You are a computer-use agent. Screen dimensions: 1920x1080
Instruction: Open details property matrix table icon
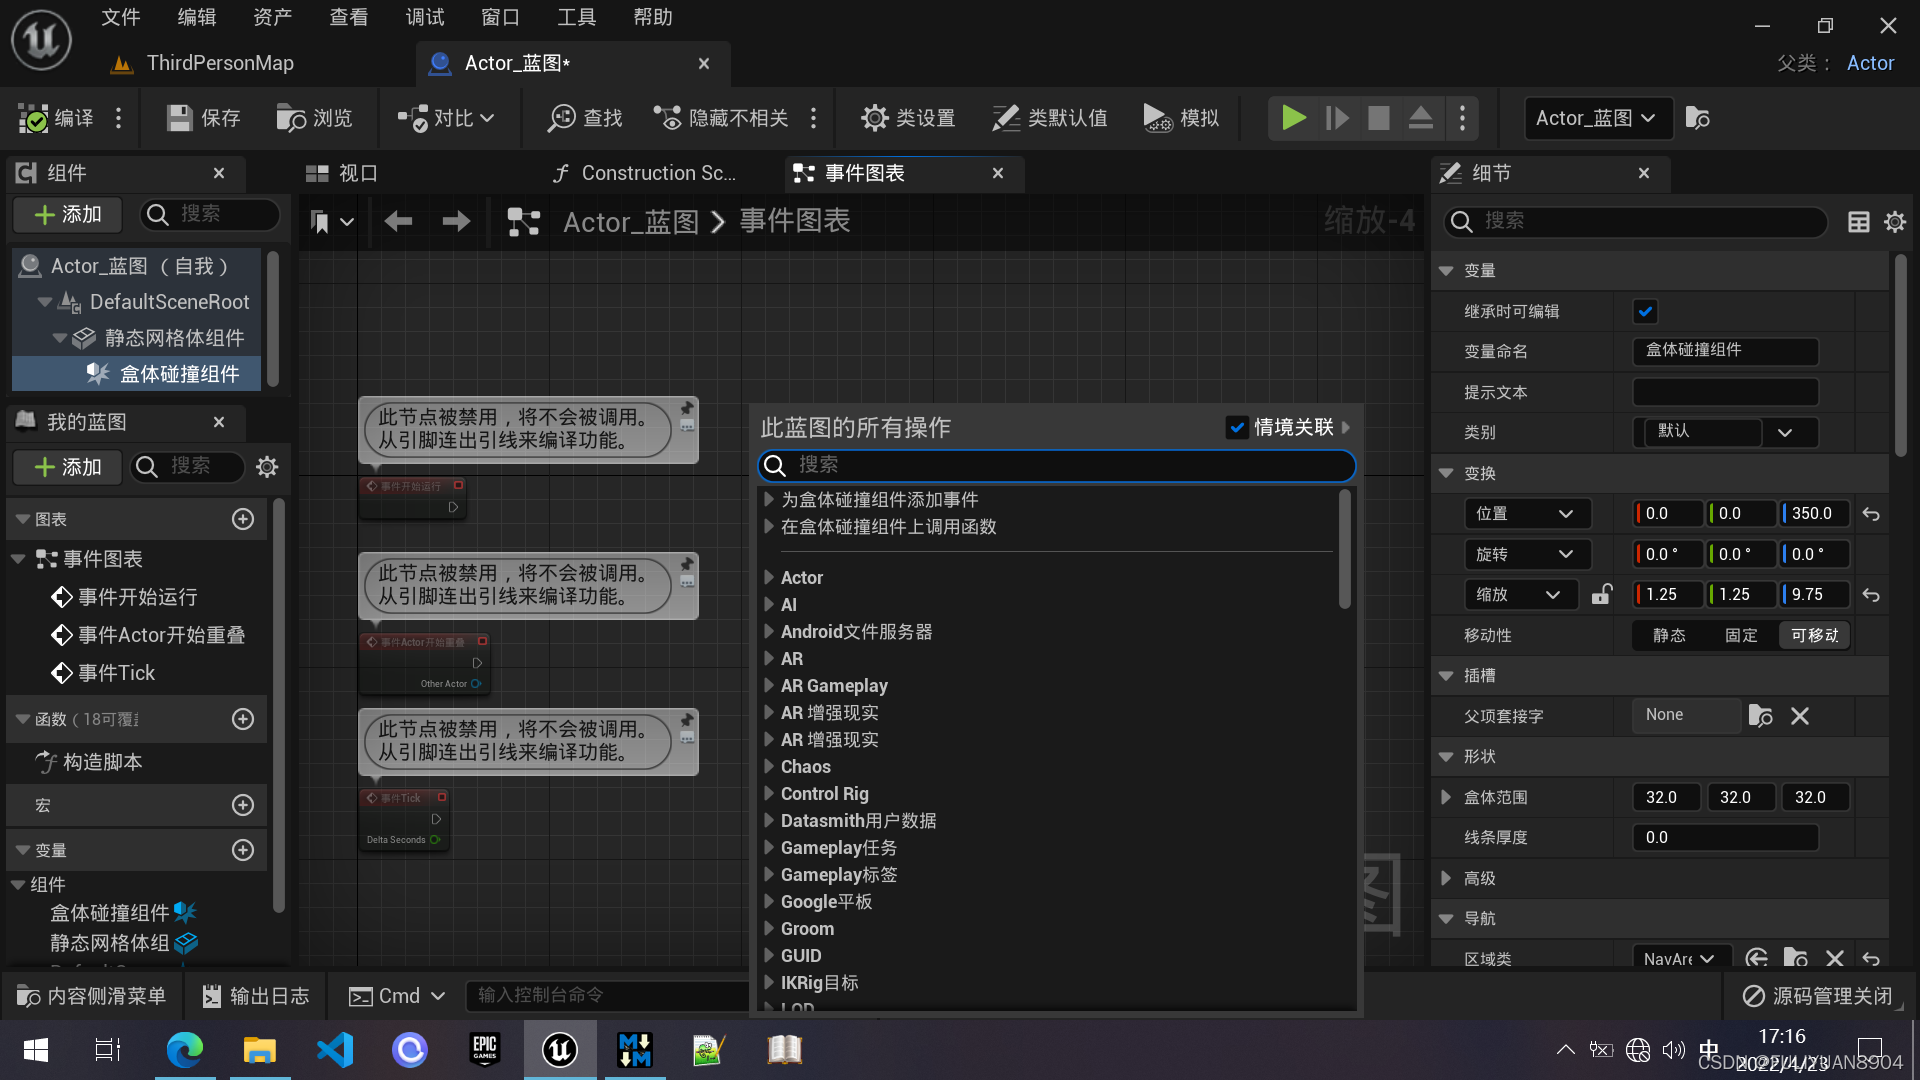[x=1858, y=222]
